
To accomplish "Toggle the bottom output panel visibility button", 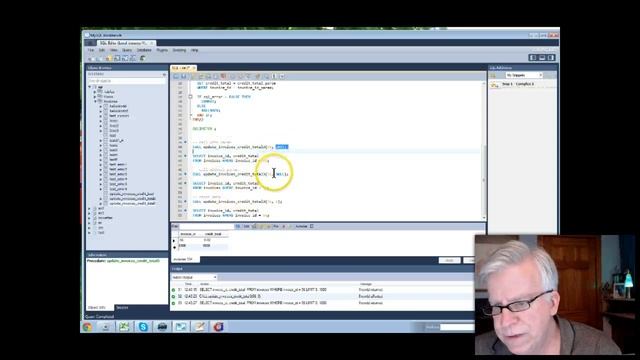I will [542, 58].
